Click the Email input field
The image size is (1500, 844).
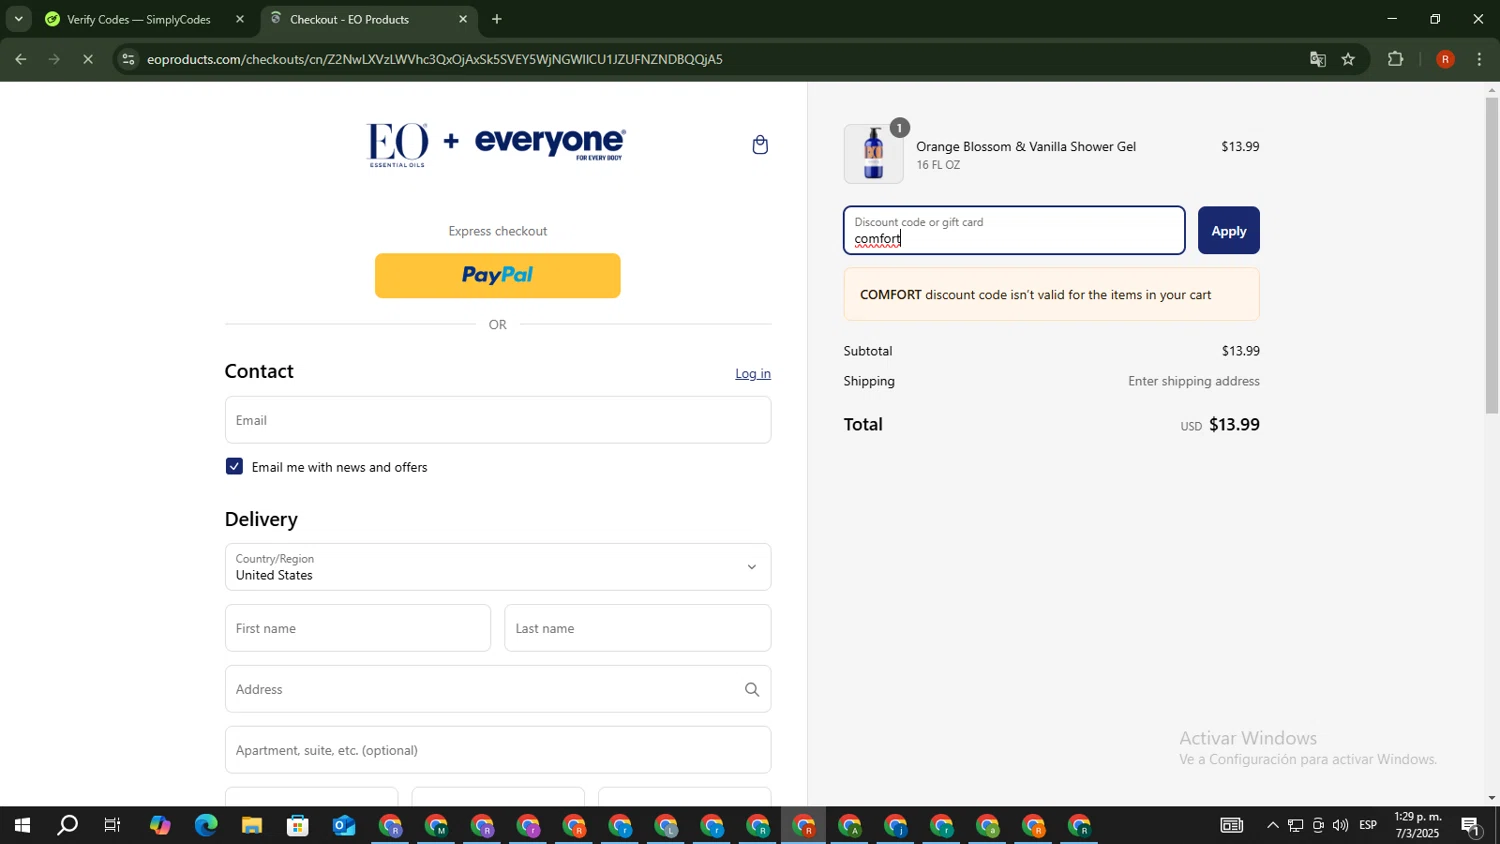pos(497,420)
